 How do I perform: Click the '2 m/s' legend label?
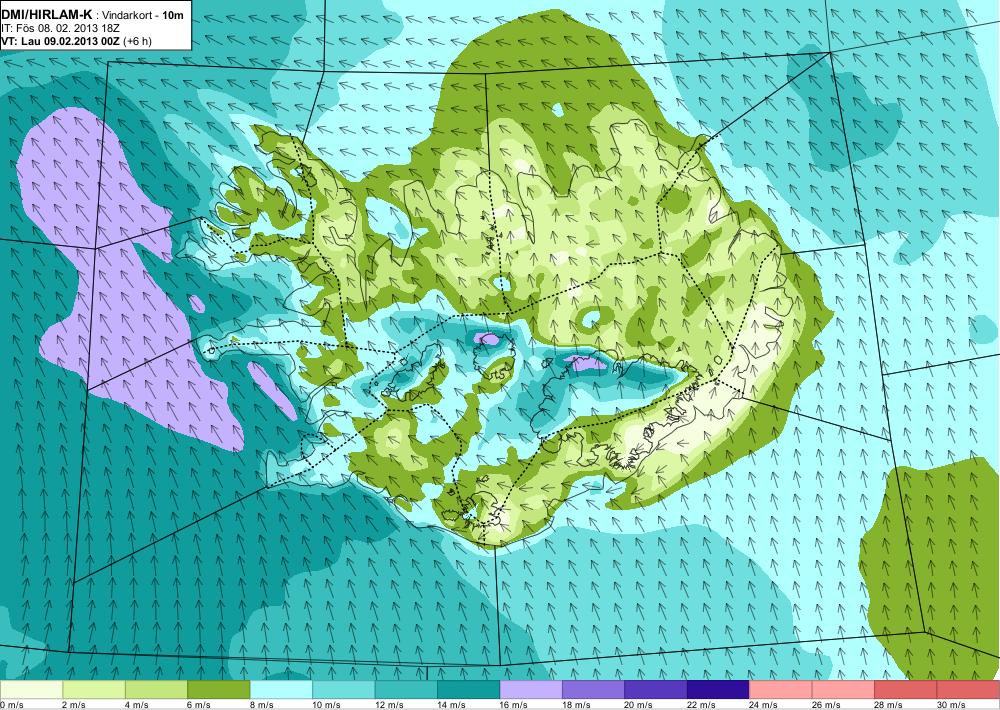74,705
